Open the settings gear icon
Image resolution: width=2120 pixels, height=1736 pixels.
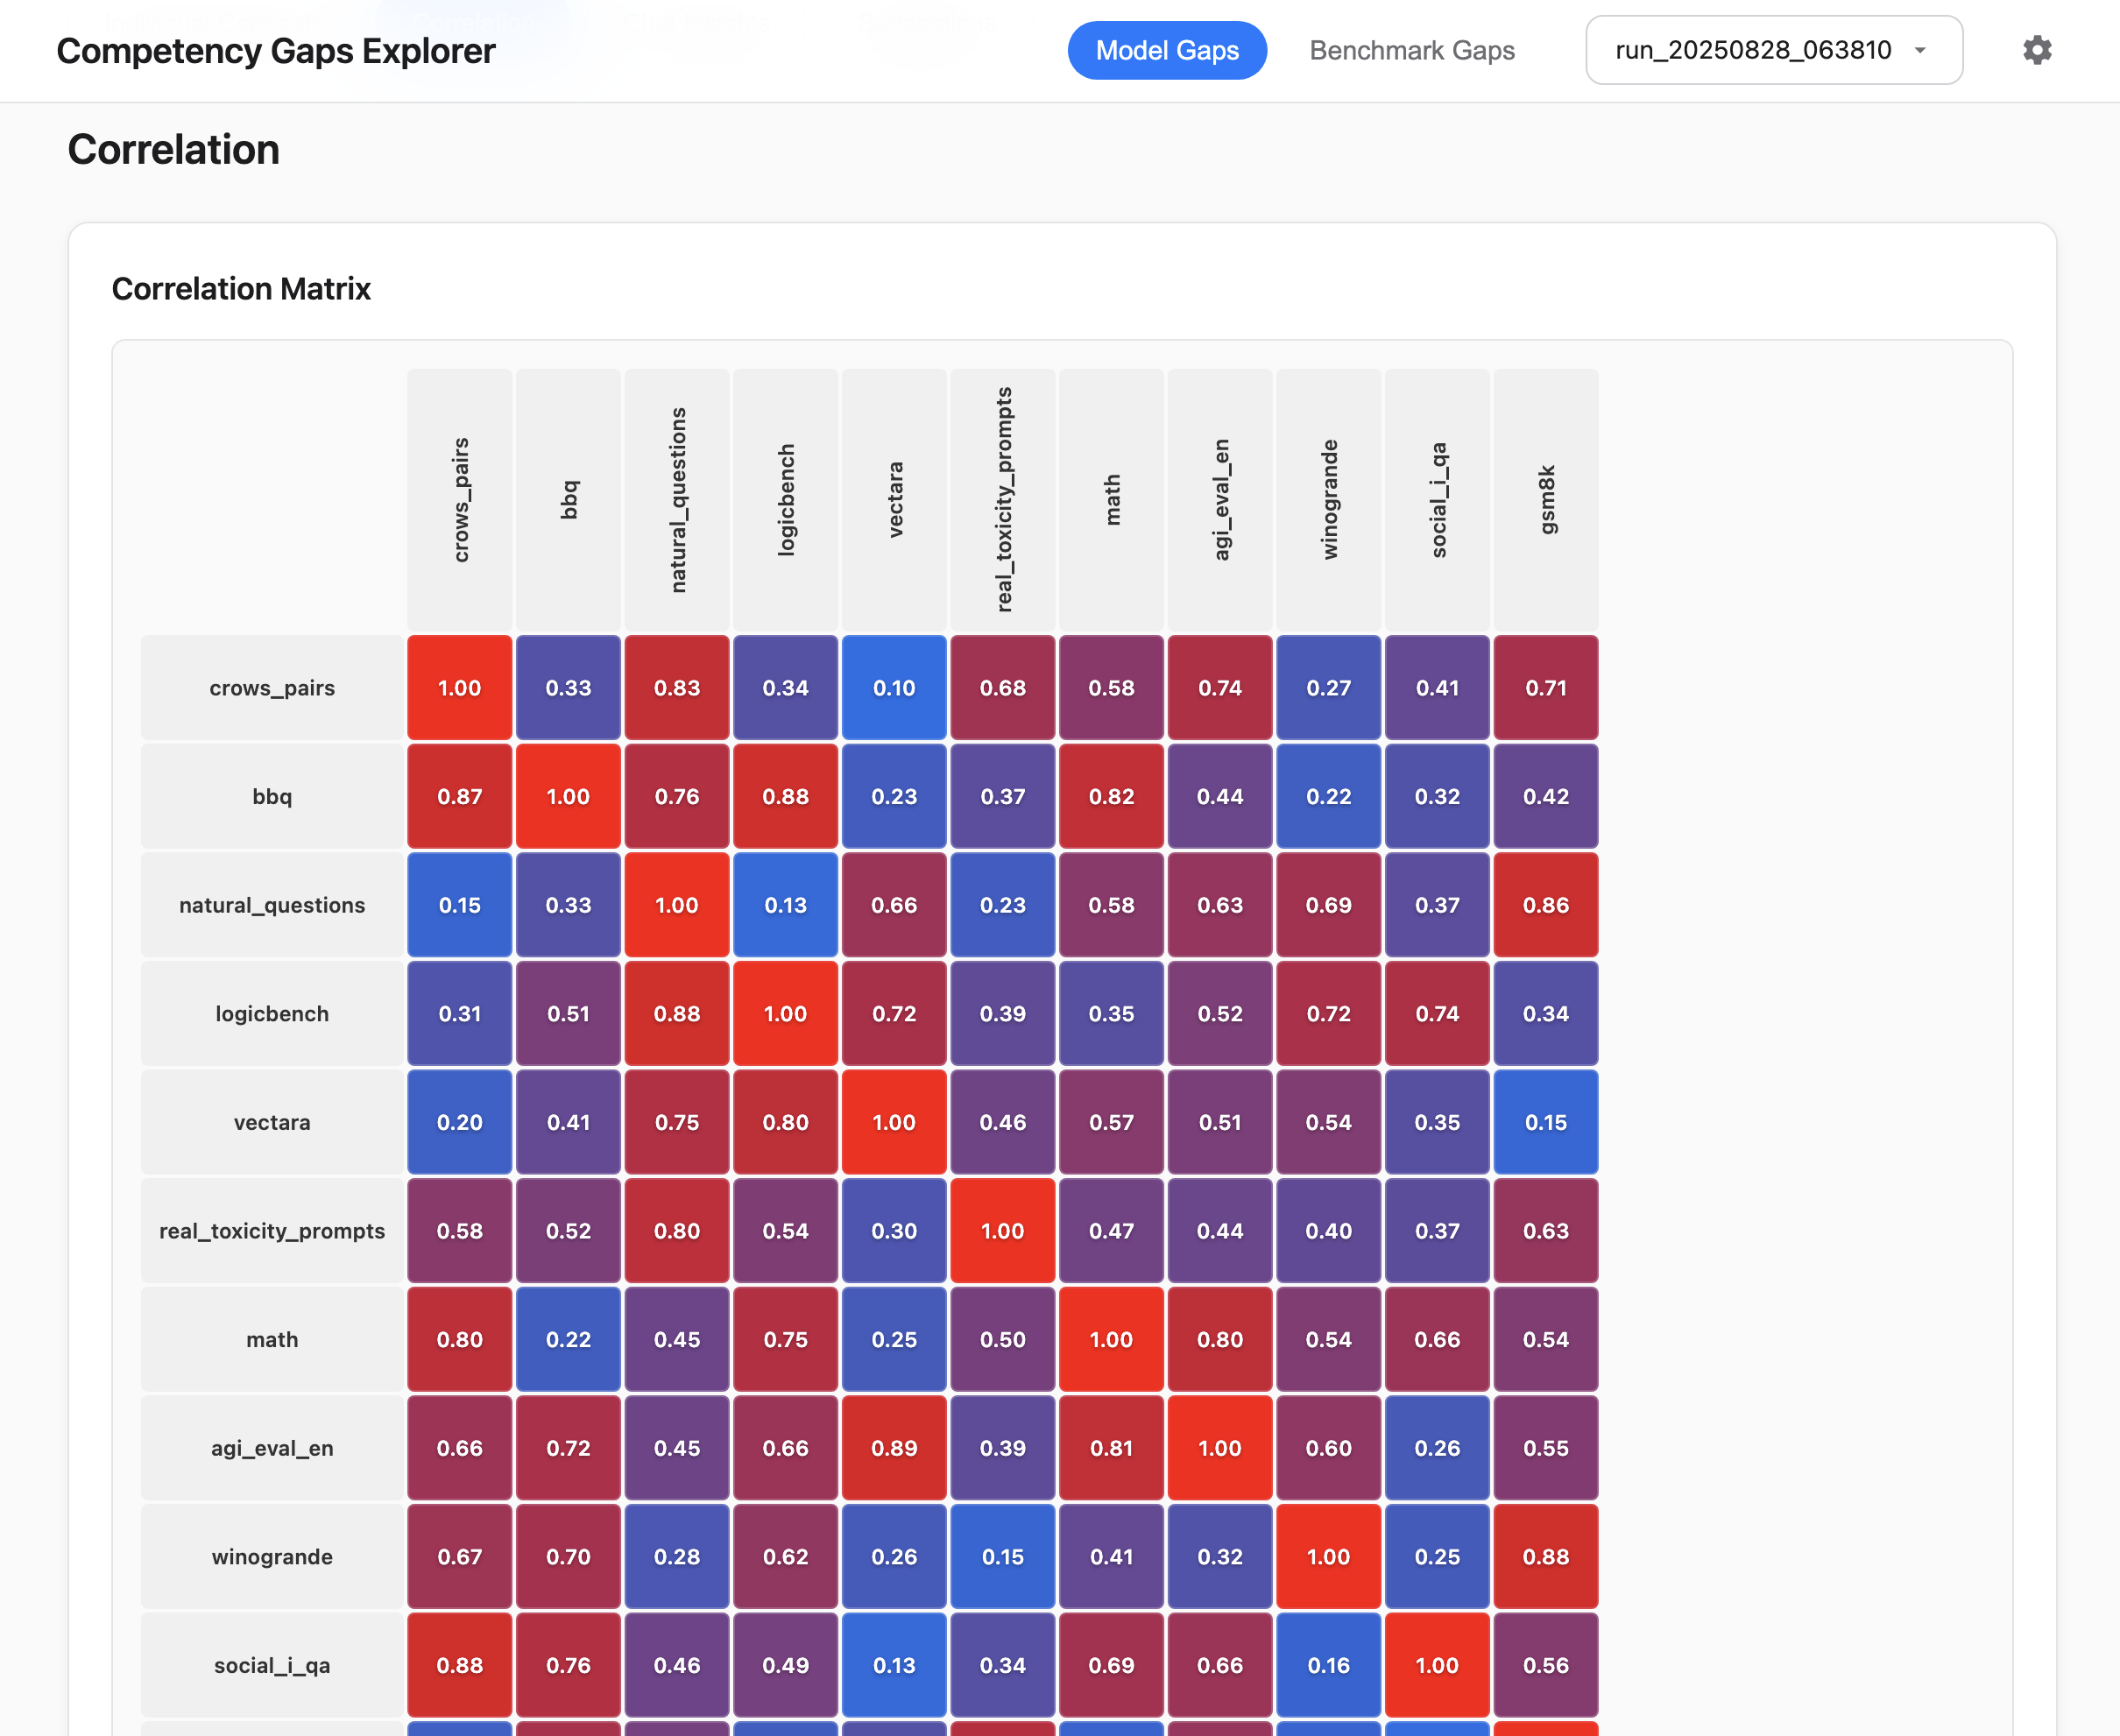2036,50
